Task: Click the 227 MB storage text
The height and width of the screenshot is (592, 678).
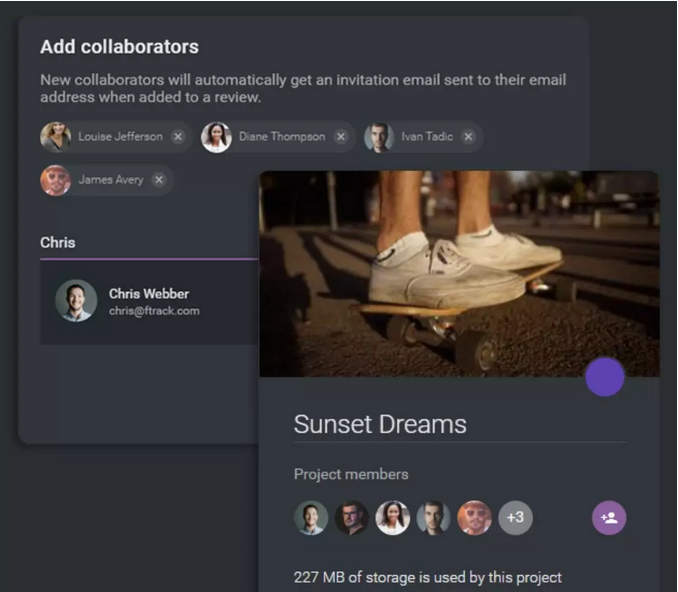Action: [428, 577]
